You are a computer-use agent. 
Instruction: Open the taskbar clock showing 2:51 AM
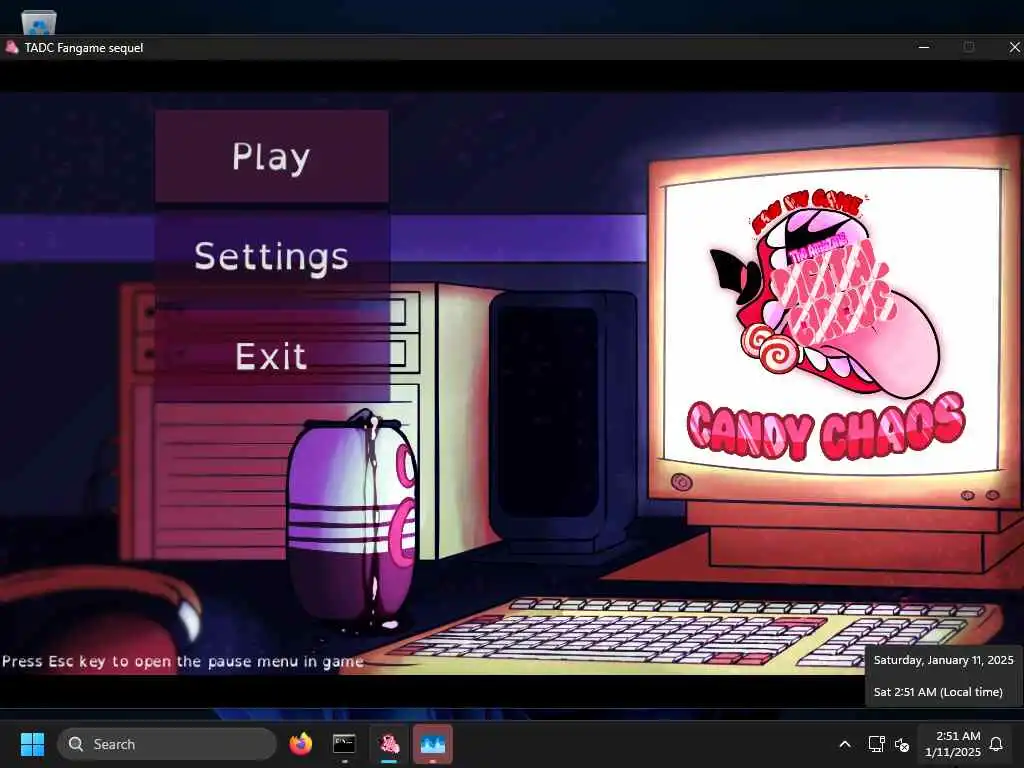(952, 744)
